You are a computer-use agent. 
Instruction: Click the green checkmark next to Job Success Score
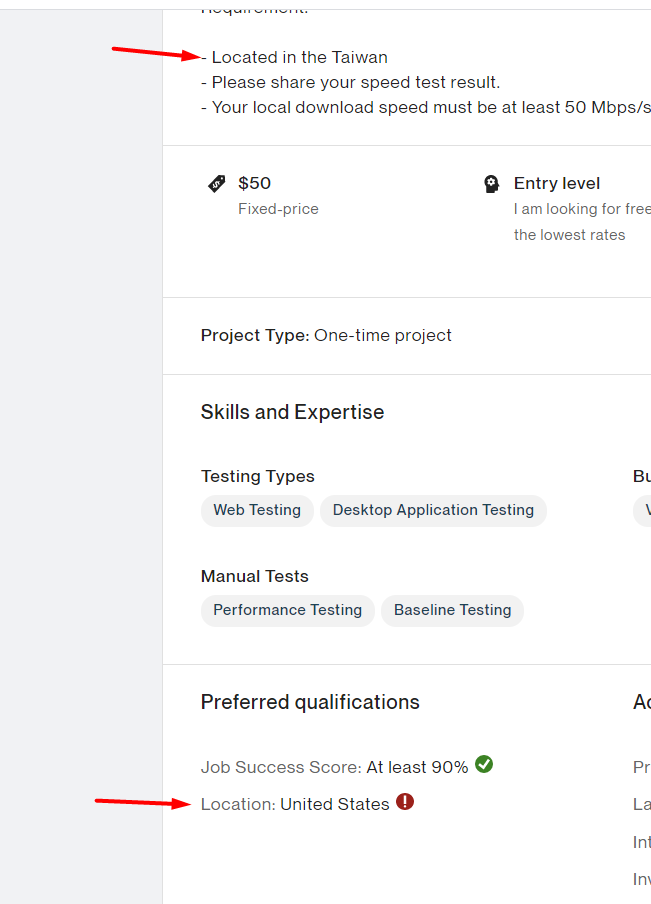(484, 764)
